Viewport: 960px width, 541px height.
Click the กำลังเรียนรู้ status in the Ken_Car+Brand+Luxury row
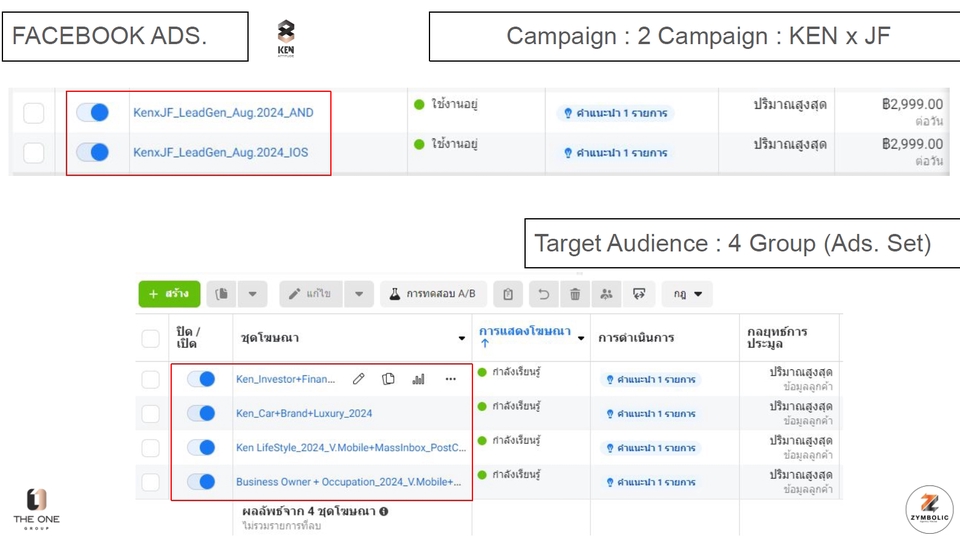pyautogui.click(x=509, y=406)
